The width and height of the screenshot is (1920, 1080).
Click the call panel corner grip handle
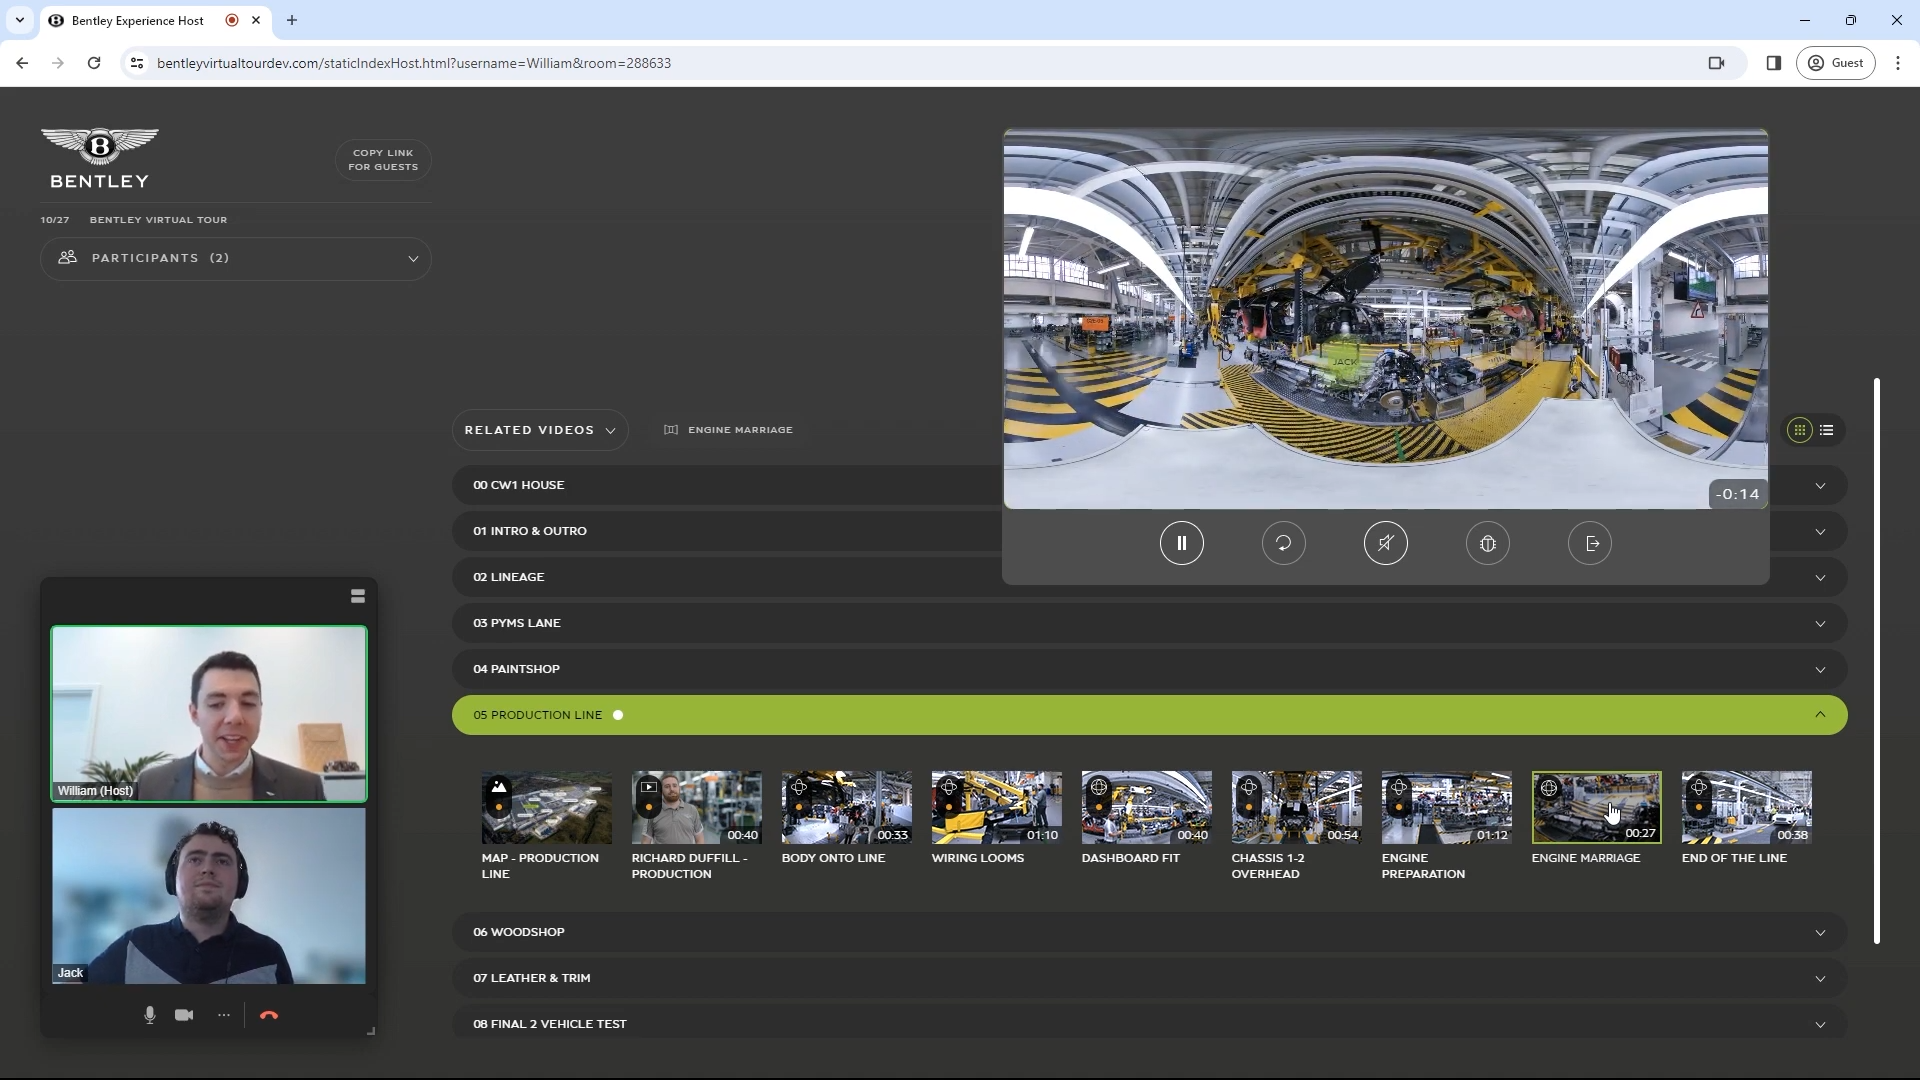(x=371, y=1031)
